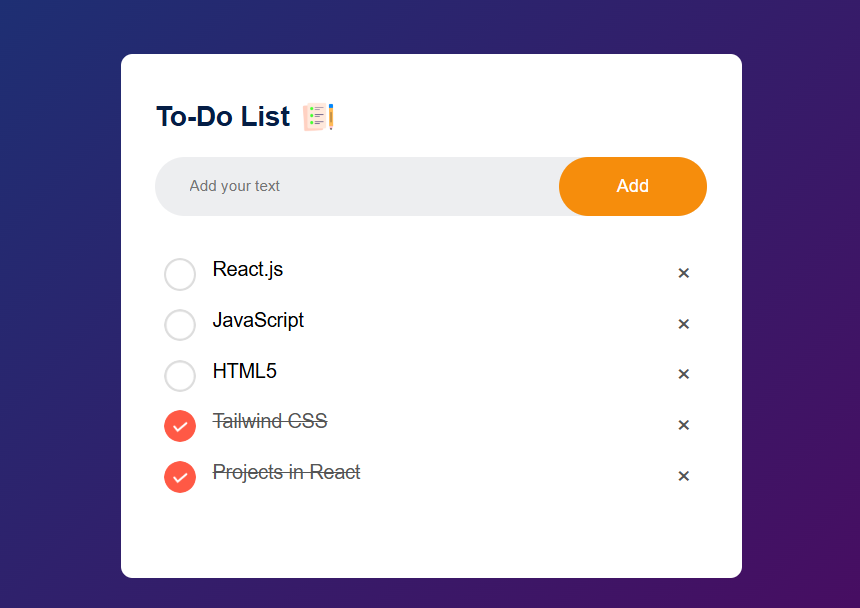Unmark Projects in React as done
This screenshot has width=860, height=608.
(x=180, y=477)
